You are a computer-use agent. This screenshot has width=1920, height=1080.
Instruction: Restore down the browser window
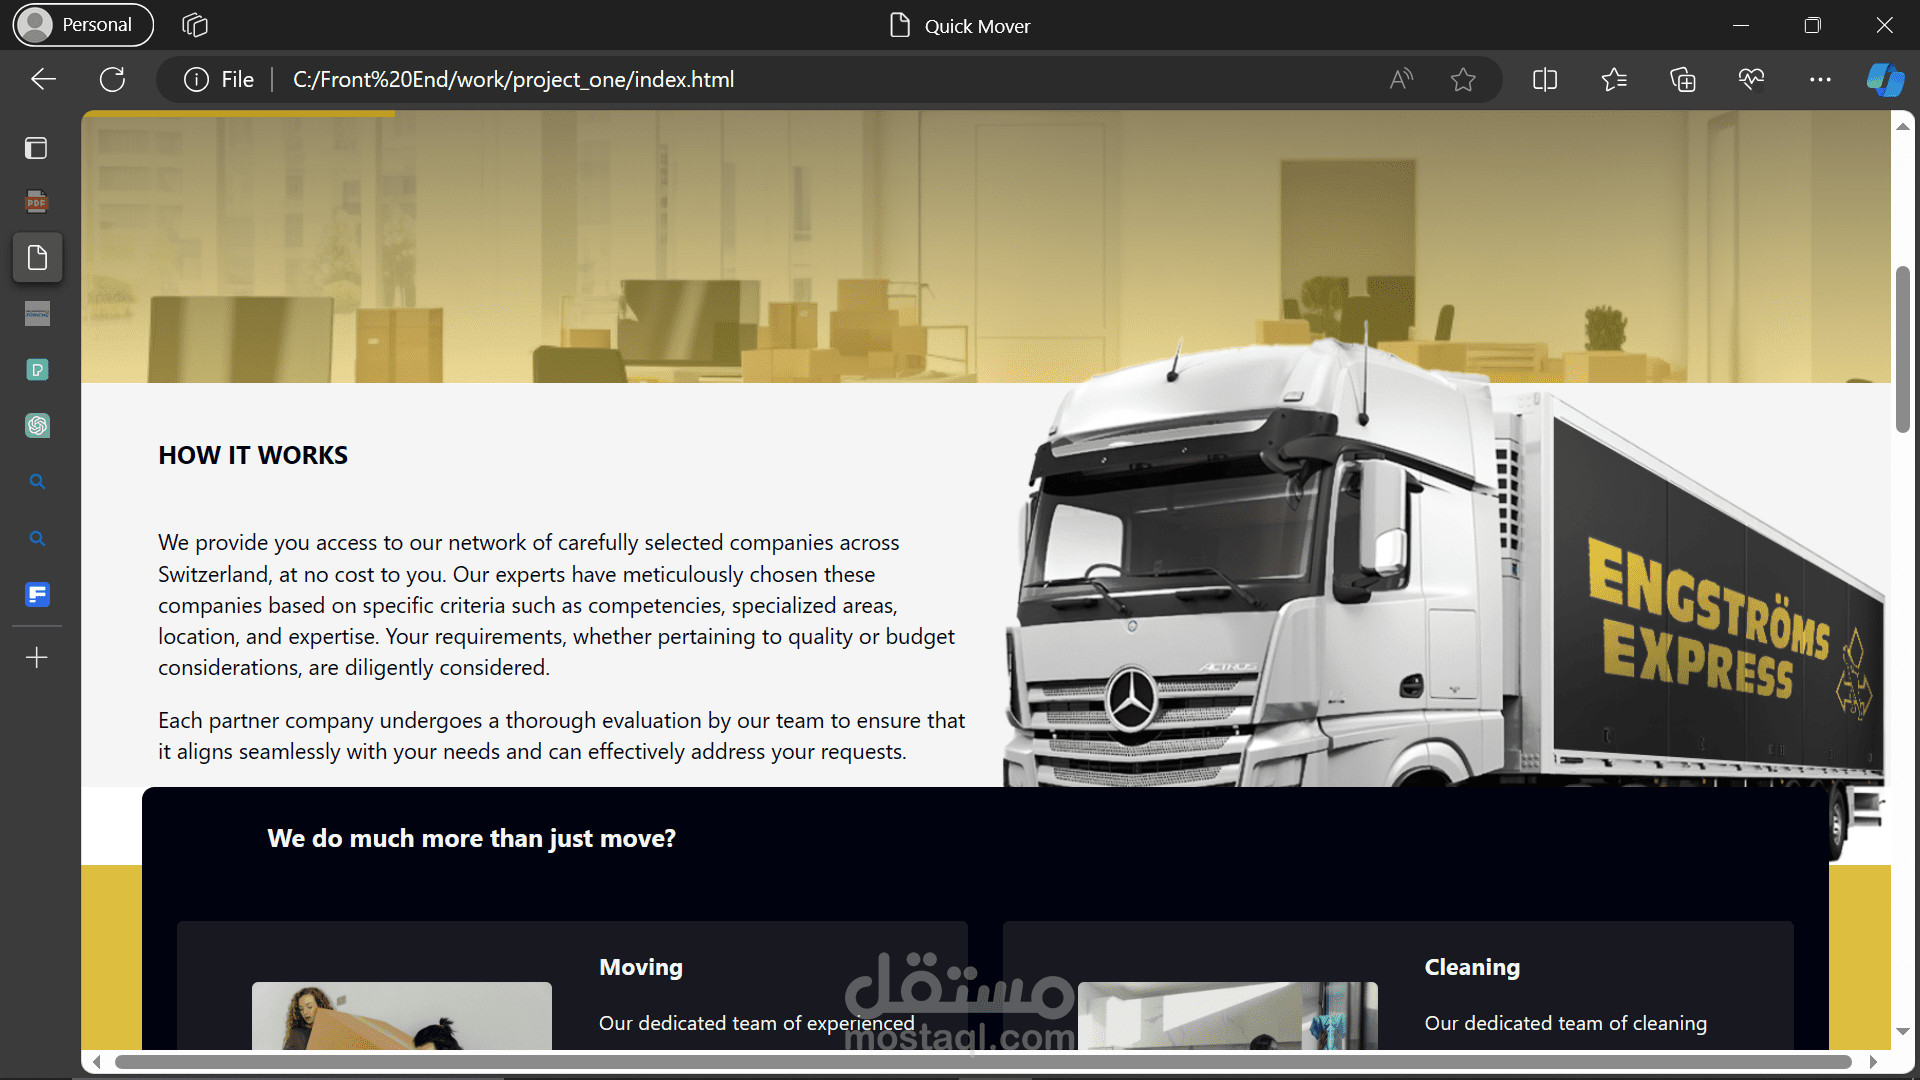pos(1812,25)
